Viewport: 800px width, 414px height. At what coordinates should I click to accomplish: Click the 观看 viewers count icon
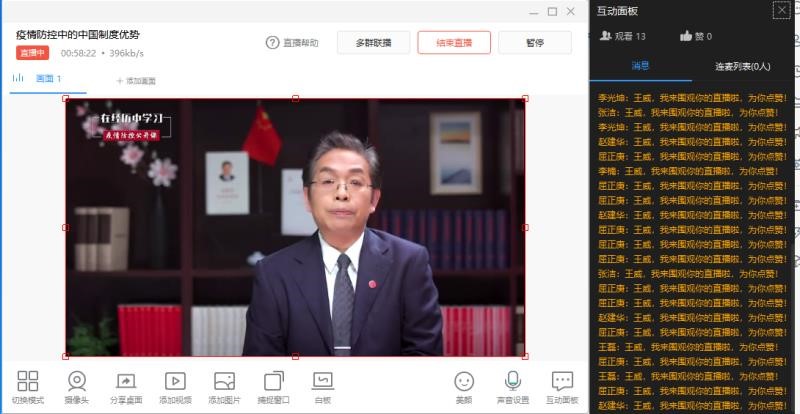click(x=606, y=36)
